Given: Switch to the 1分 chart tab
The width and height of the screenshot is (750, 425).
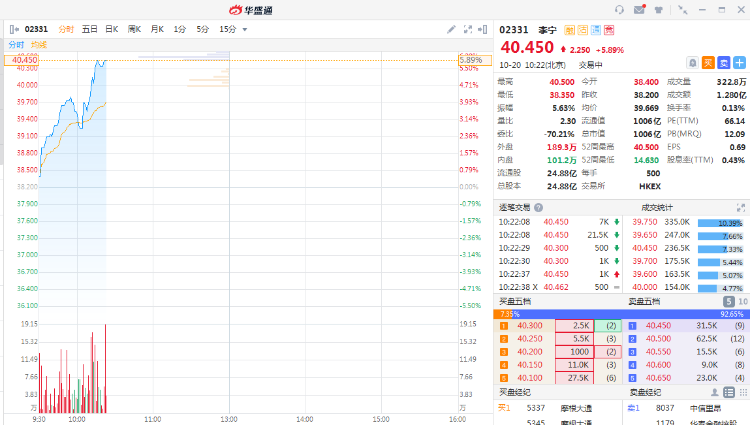Looking at the screenshot, I should click(x=180, y=29).
